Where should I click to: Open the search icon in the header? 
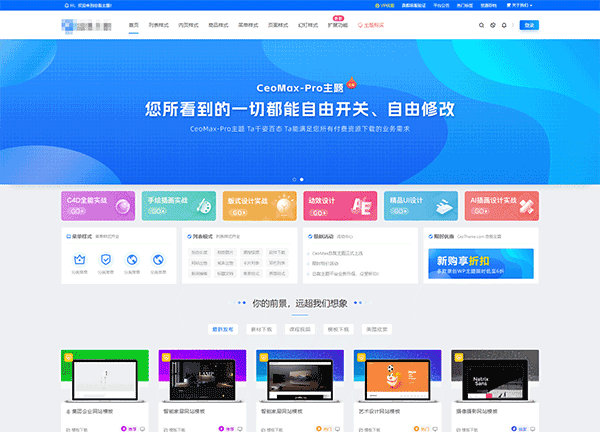coord(481,25)
